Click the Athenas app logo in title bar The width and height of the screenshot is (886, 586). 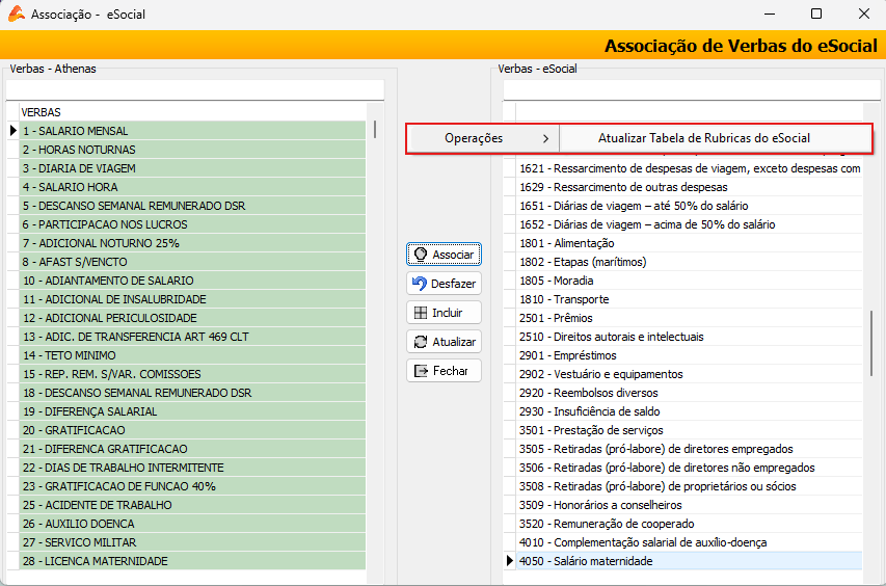point(16,14)
